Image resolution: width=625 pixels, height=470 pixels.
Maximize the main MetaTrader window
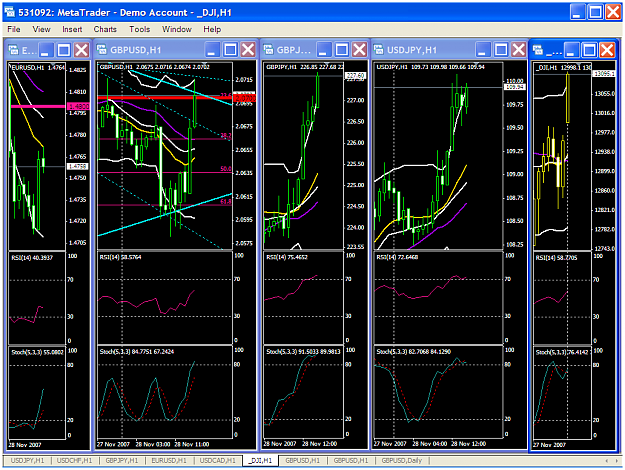(x=596, y=12)
